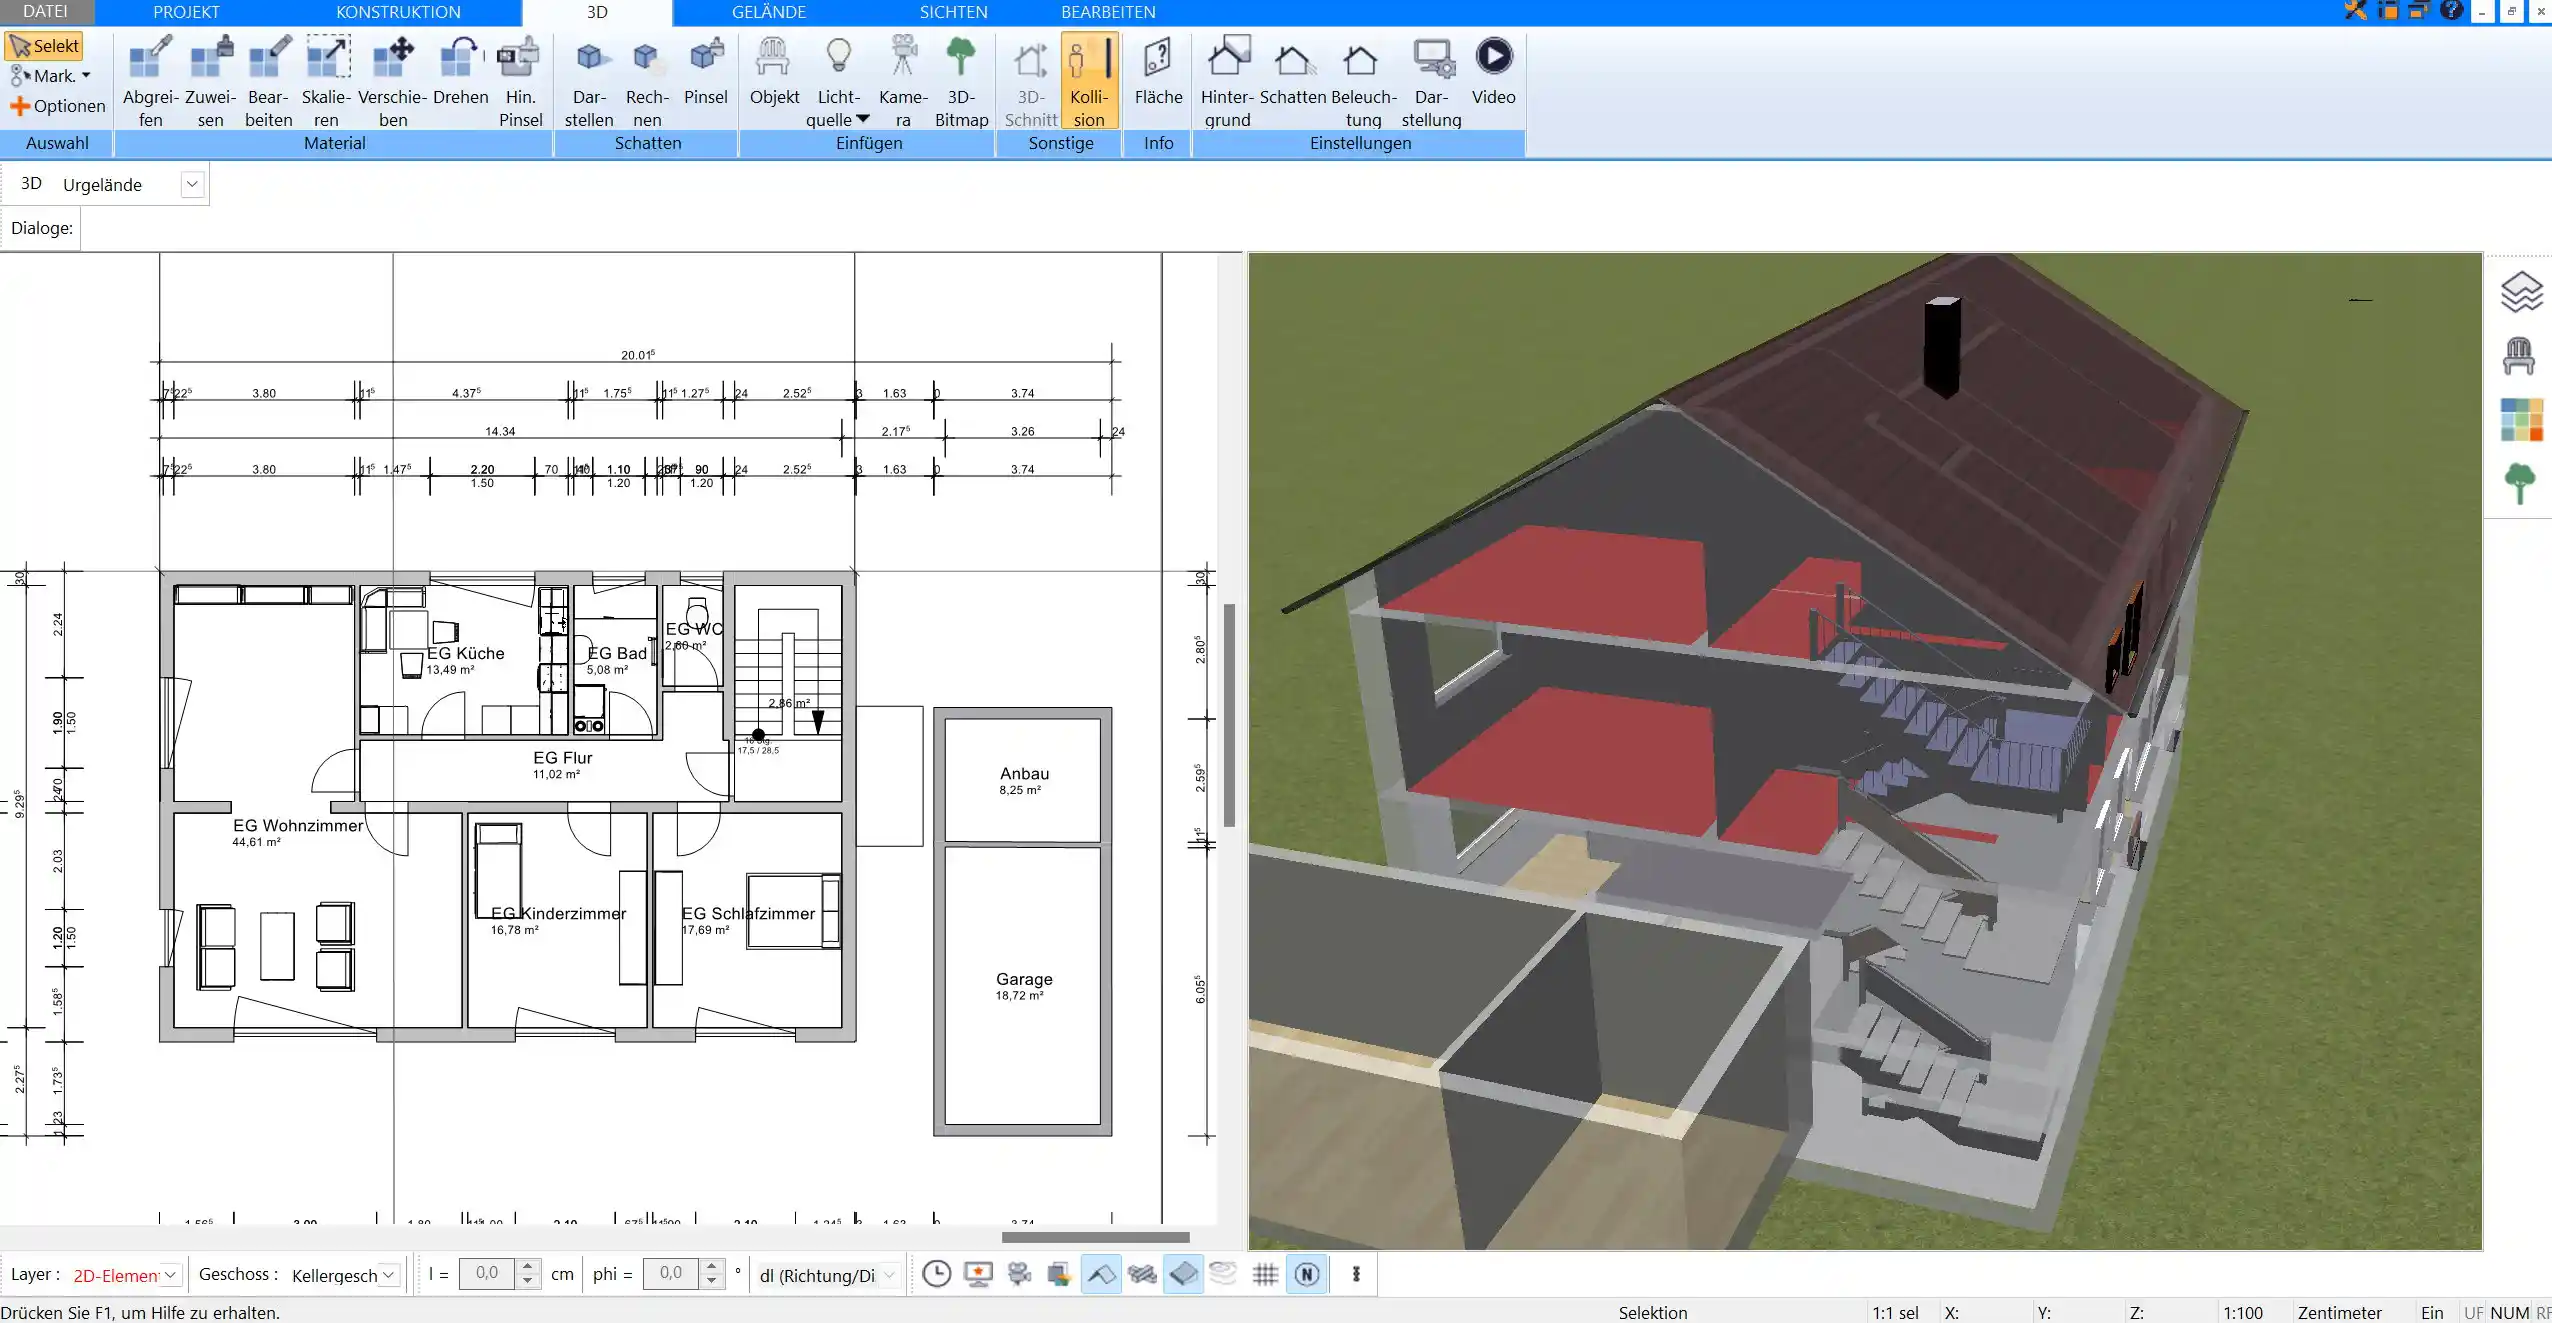Click the Zuweisen material tool
2552x1323 pixels.
tap(210, 81)
